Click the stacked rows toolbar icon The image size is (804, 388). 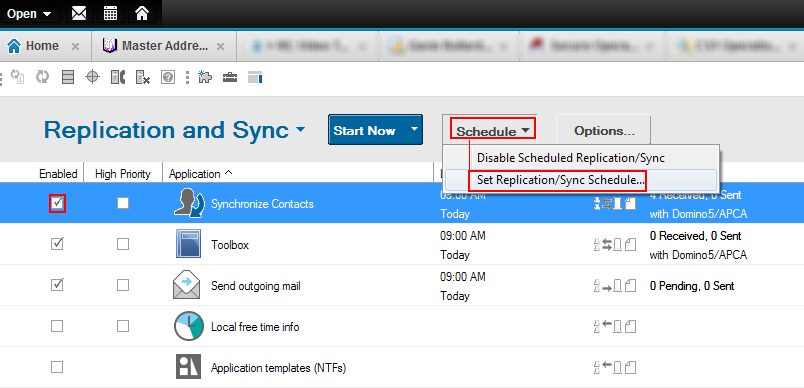[68, 77]
